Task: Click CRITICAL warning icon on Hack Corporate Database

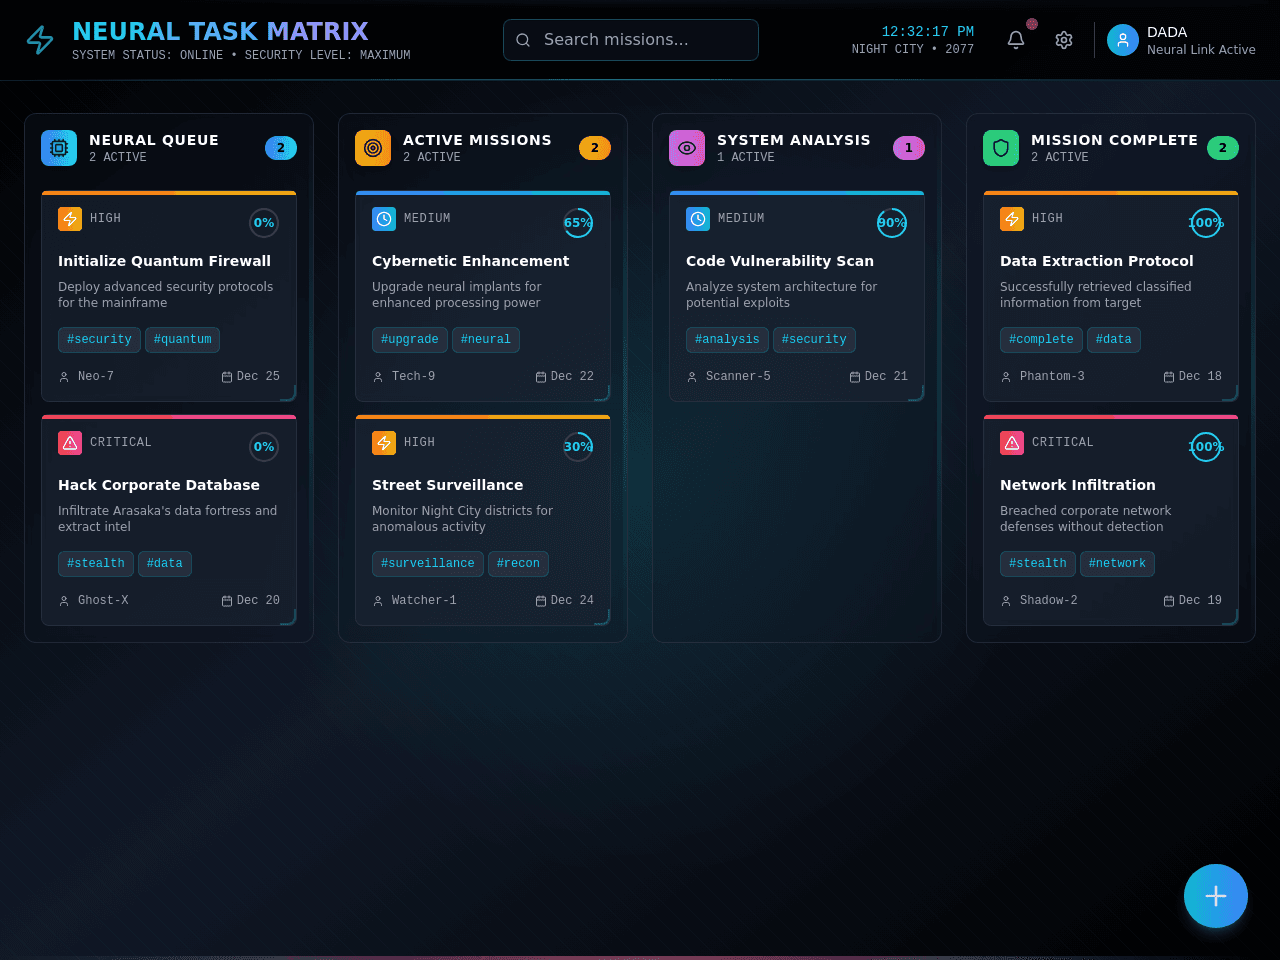Action: coord(70,443)
